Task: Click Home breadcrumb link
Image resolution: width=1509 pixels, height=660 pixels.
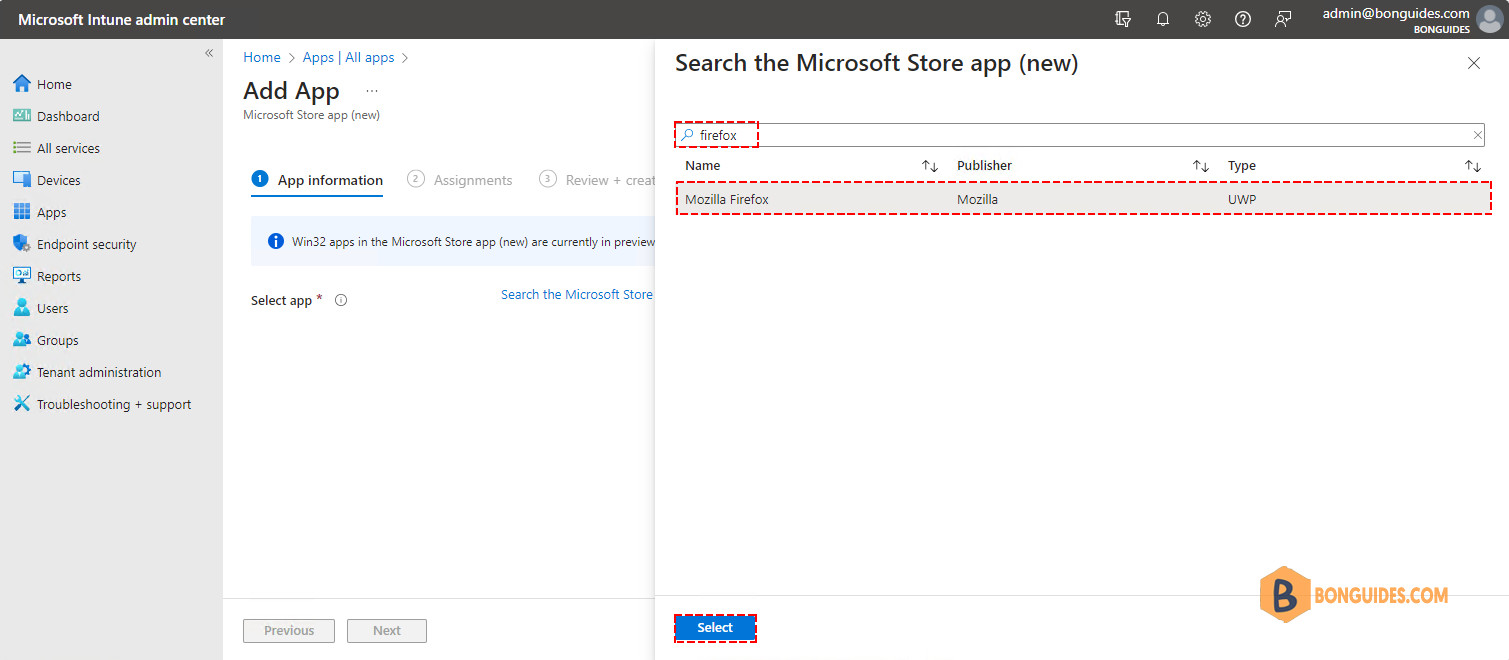Action: [262, 58]
